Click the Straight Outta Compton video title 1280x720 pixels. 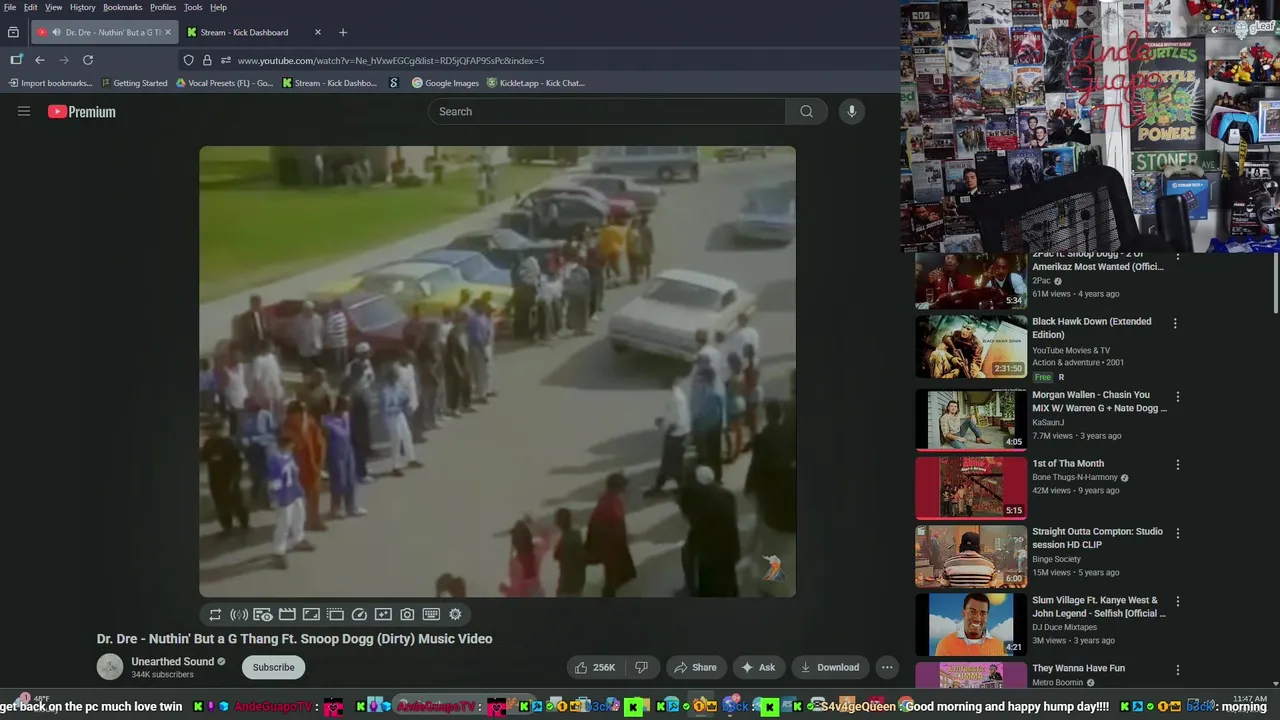coord(1097,538)
